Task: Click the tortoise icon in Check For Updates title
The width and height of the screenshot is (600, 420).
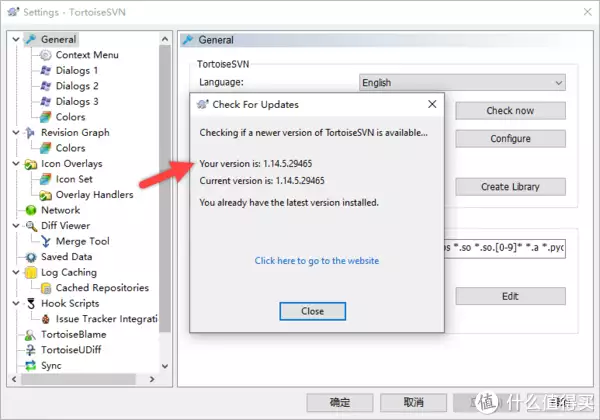Action: [x=203, y=104]
